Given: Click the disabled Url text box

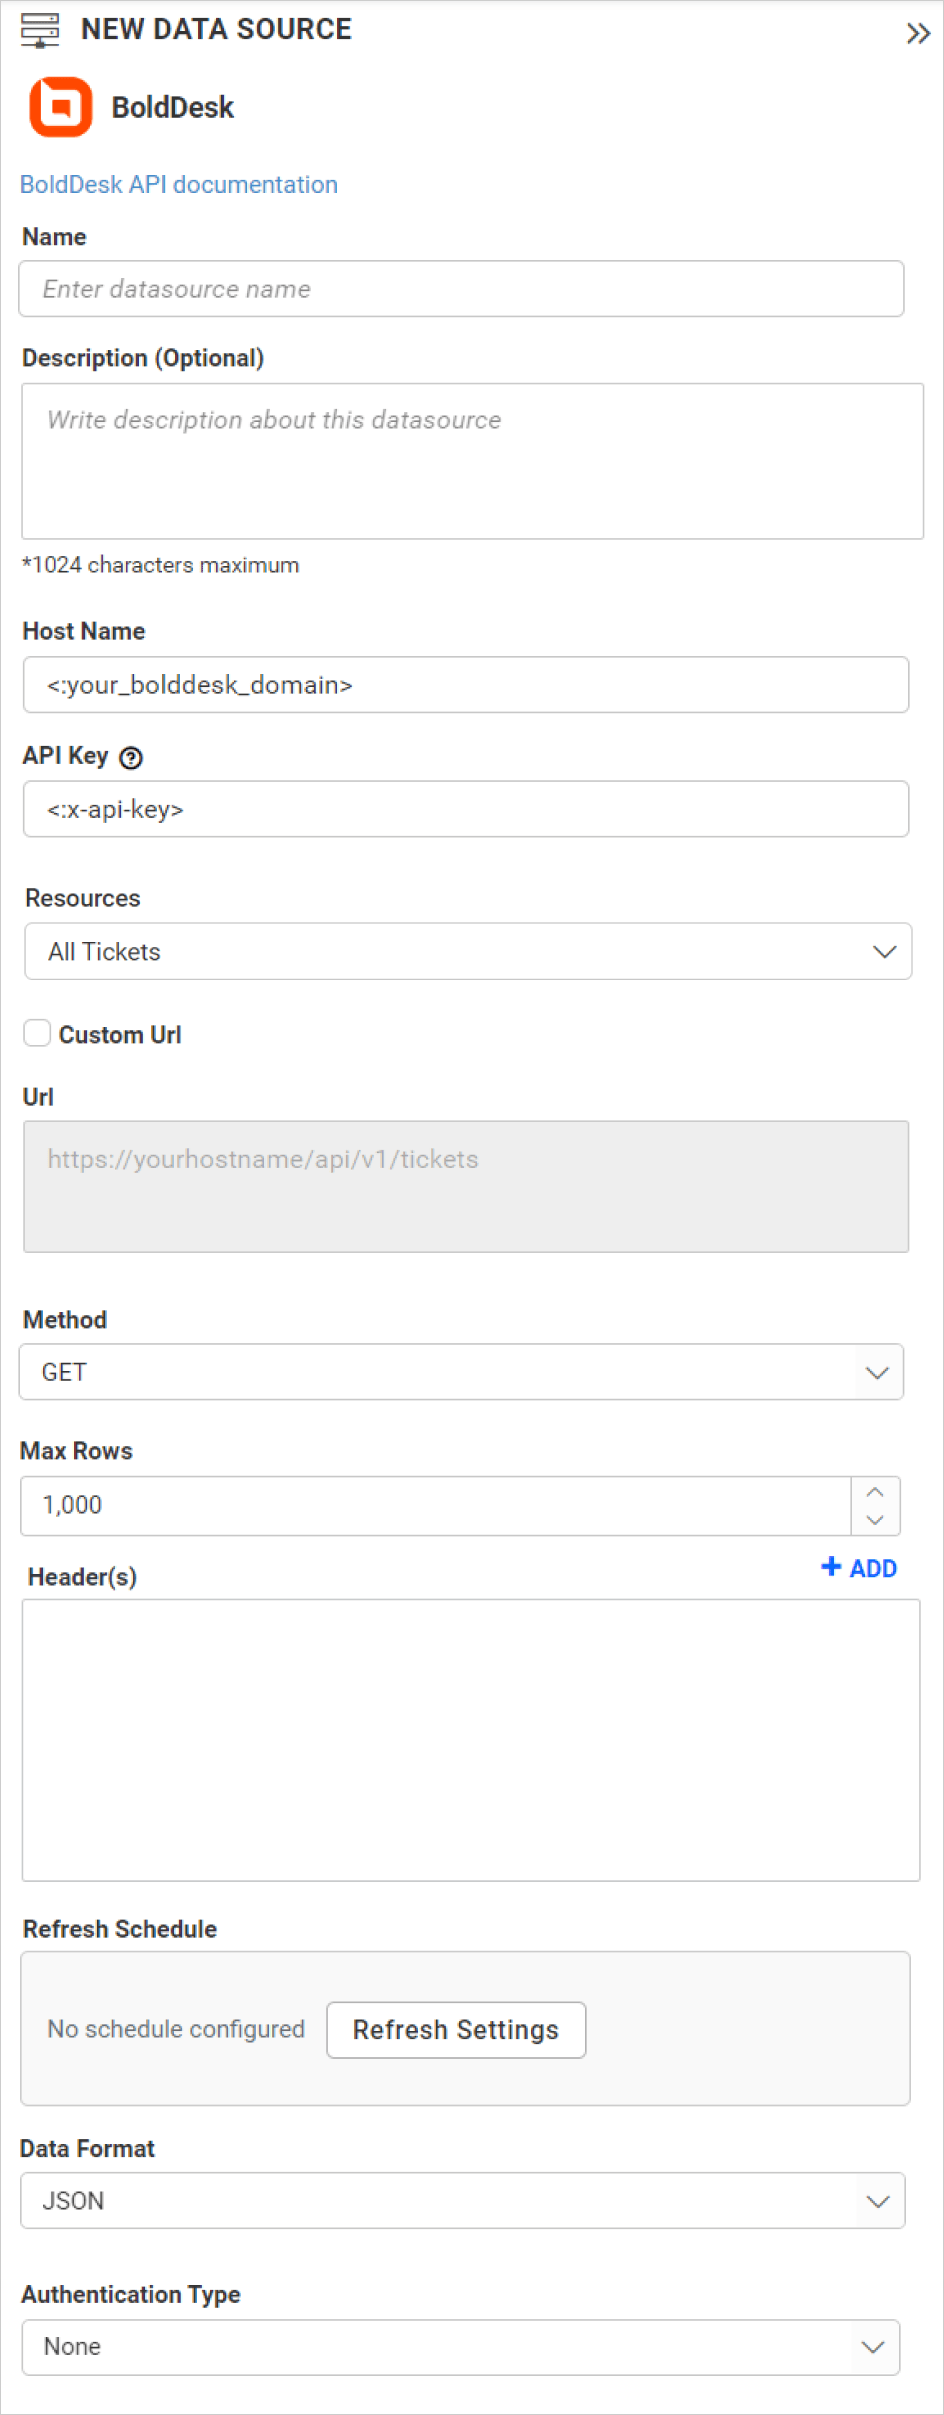Looking at the screenshot, I should pos(466,1187).
